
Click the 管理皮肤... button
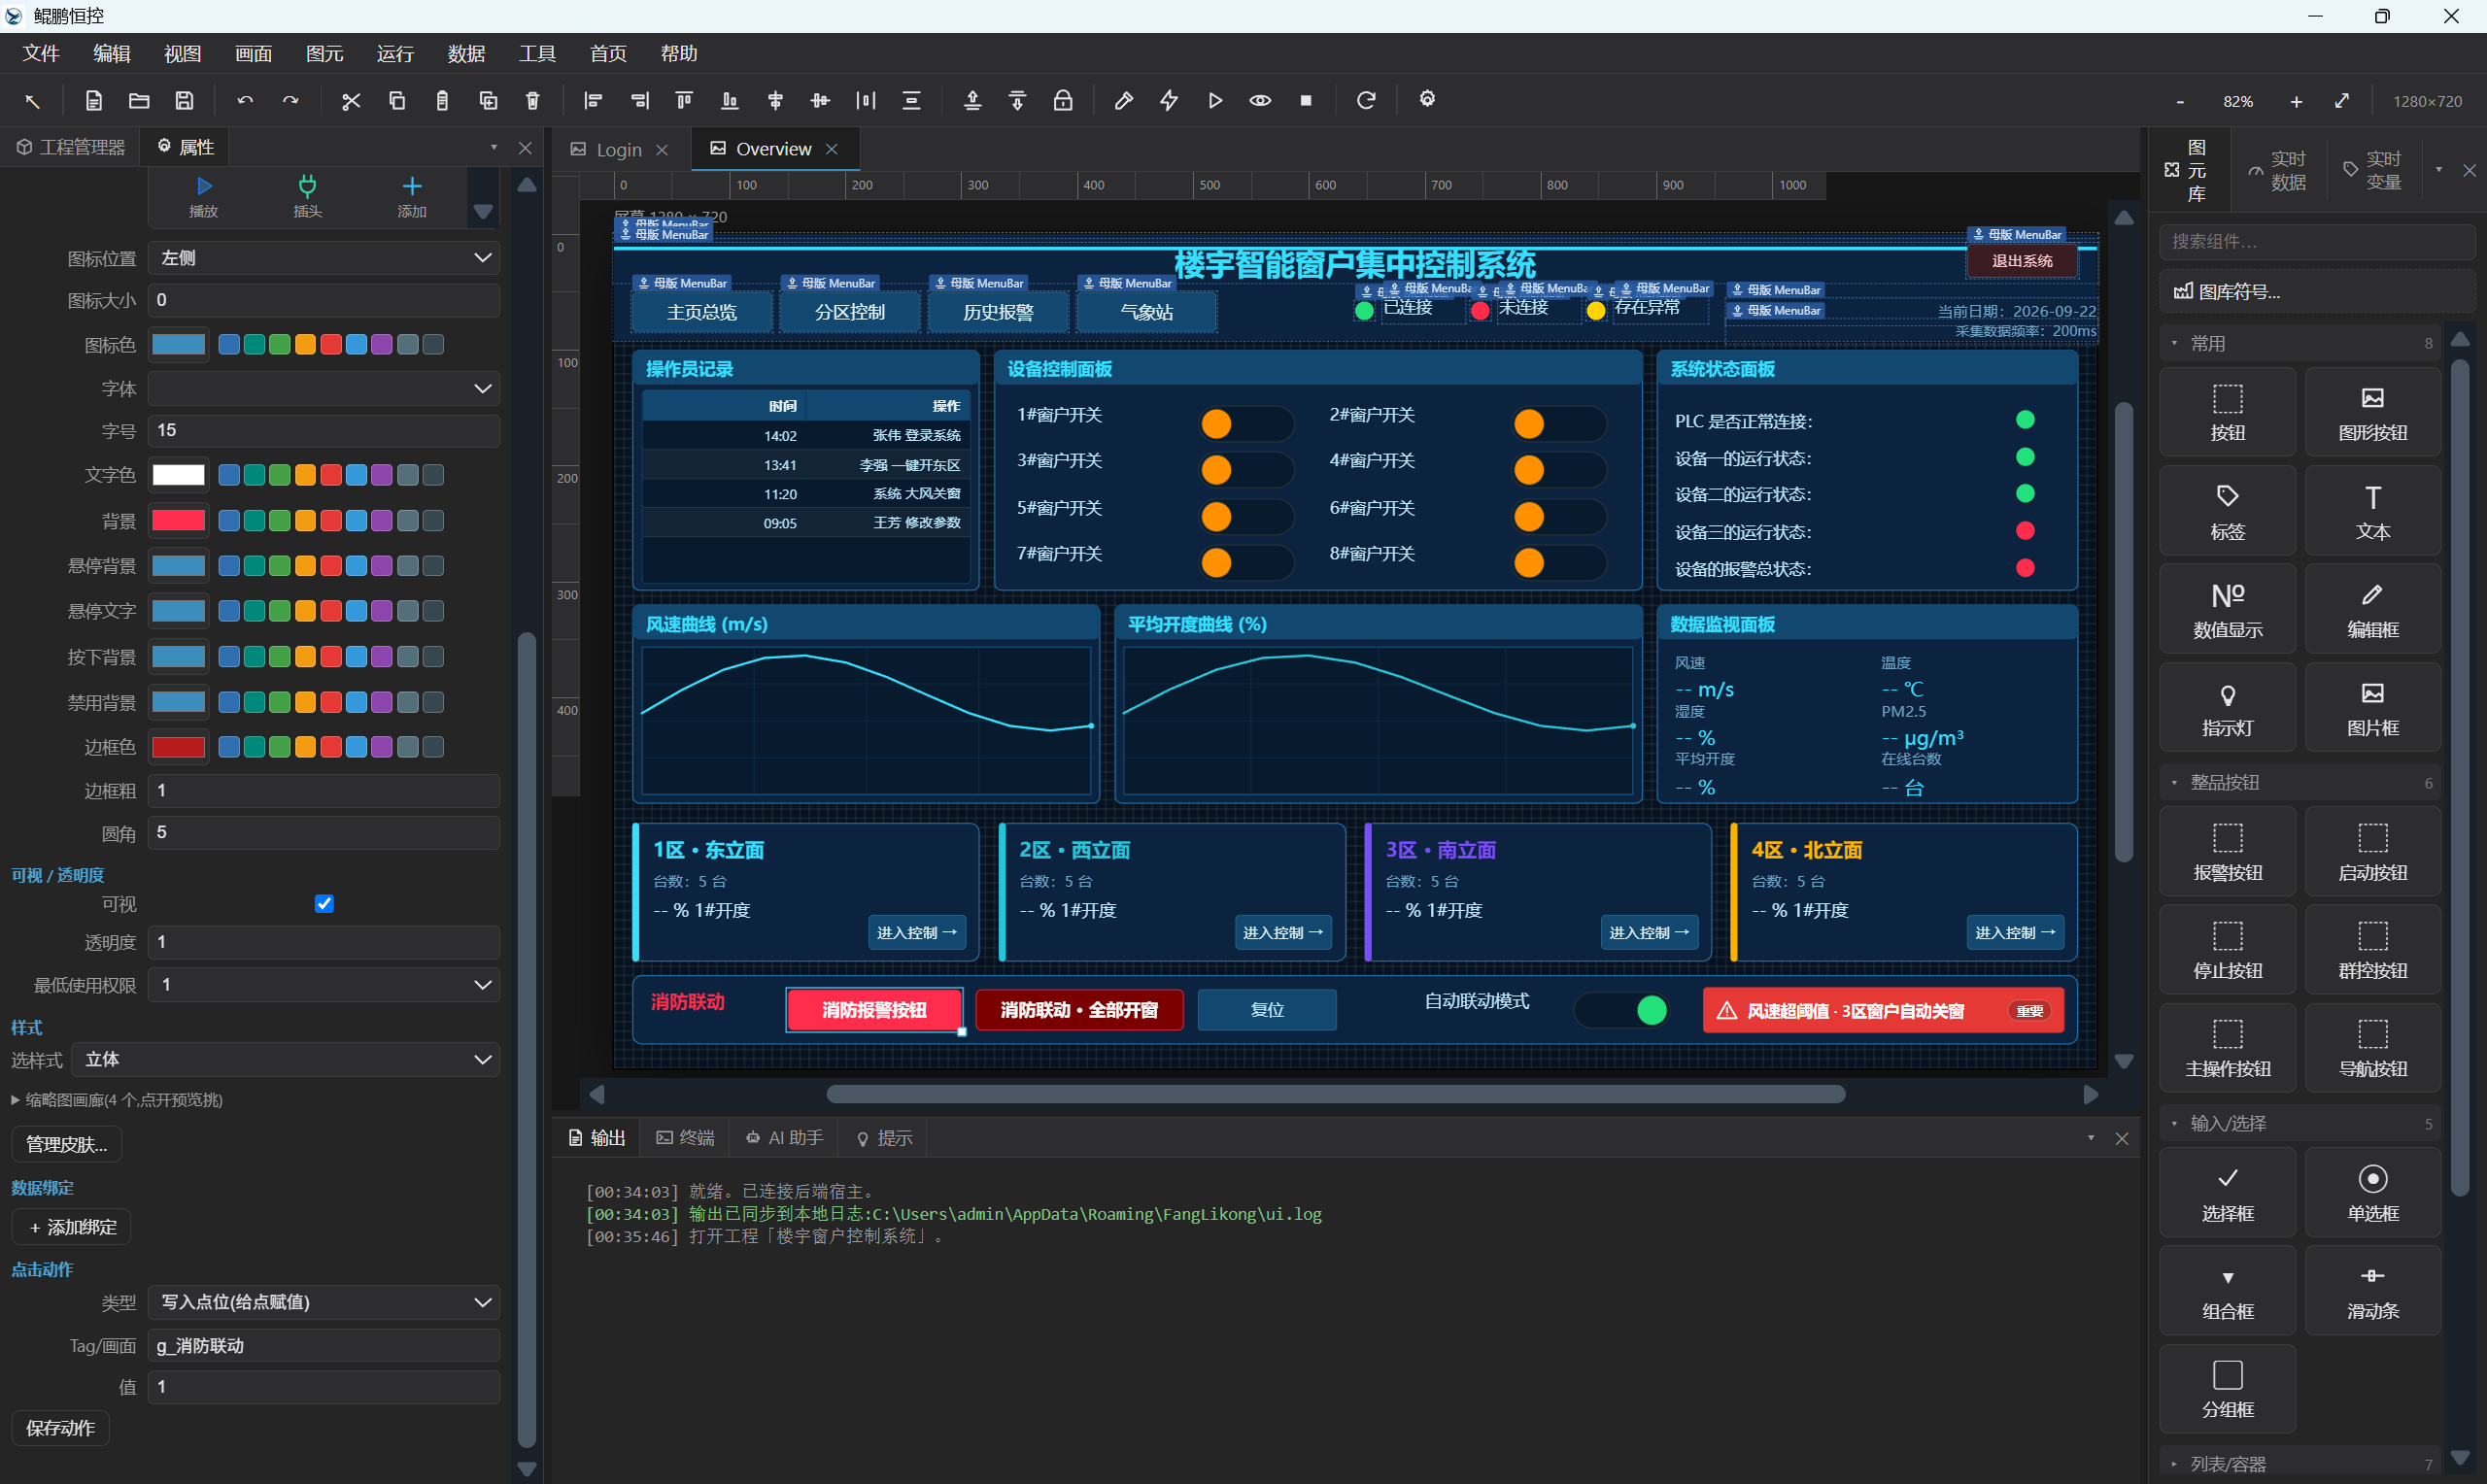pyautogui.click(x=66, y=1145)
